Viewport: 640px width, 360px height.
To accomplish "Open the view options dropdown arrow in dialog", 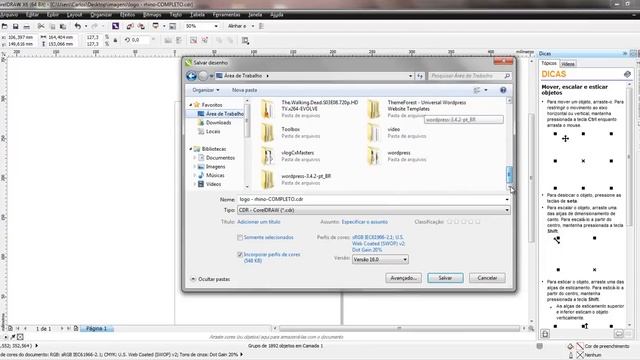I will point(486,90).
